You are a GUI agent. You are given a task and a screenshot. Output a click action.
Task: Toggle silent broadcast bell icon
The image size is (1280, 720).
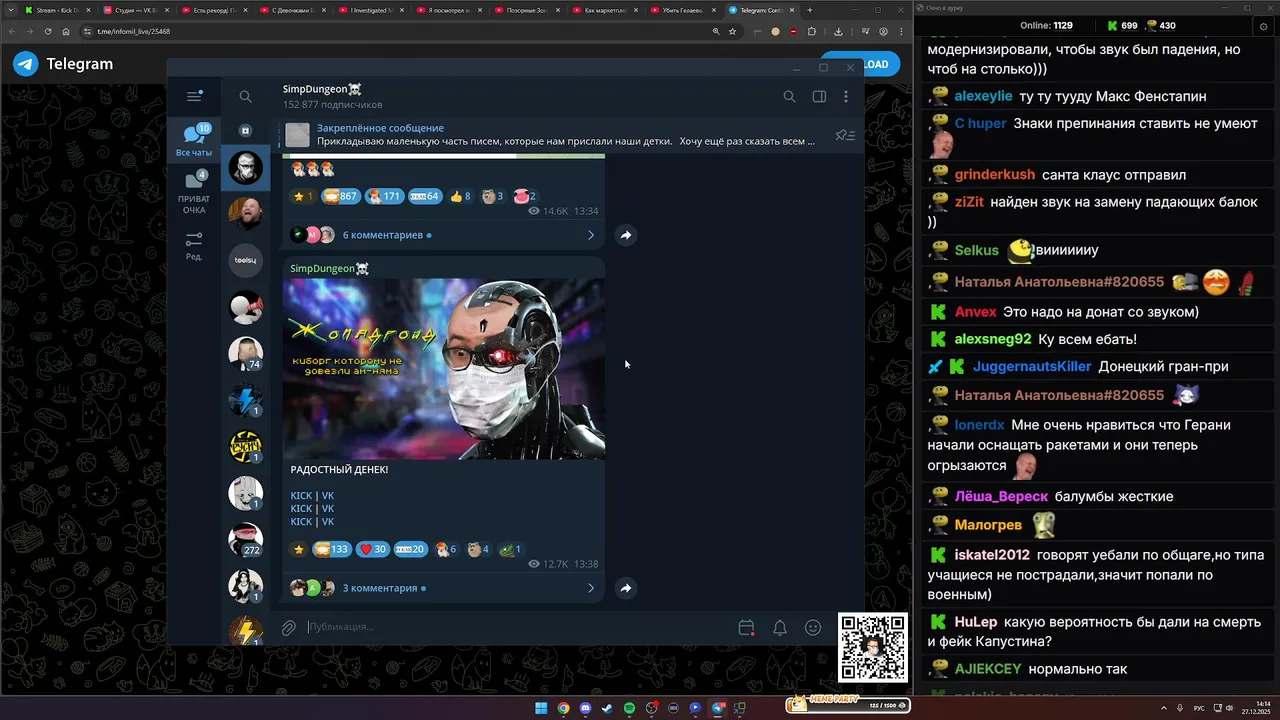pos(780,628)
